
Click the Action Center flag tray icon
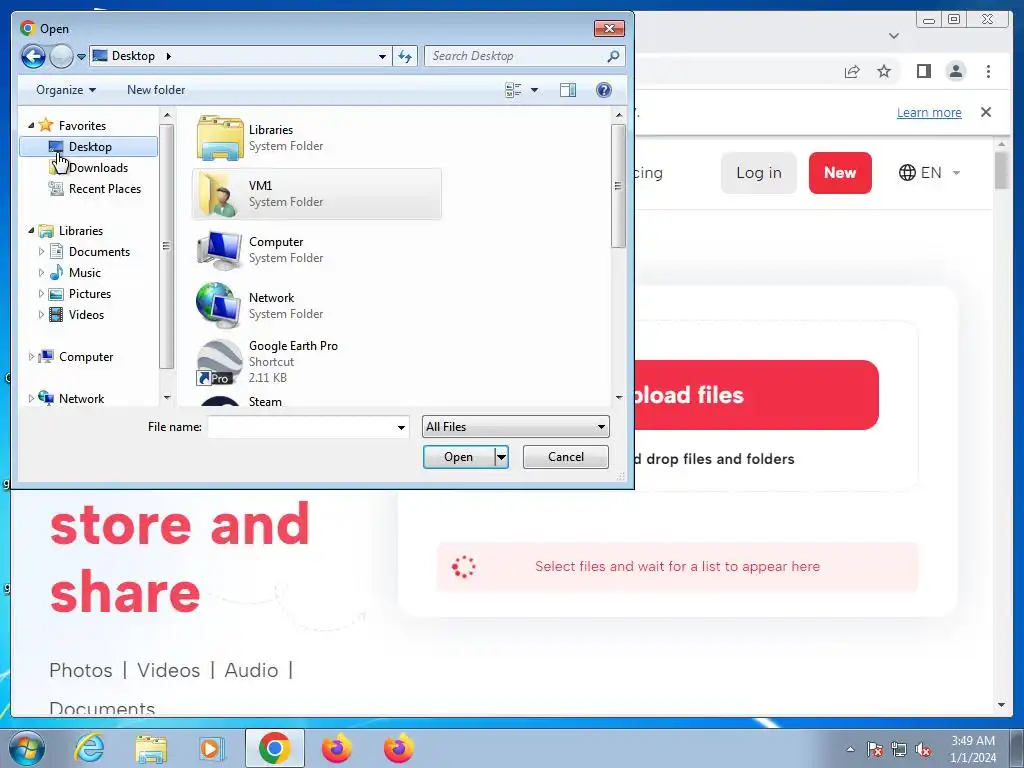(874, 750)
